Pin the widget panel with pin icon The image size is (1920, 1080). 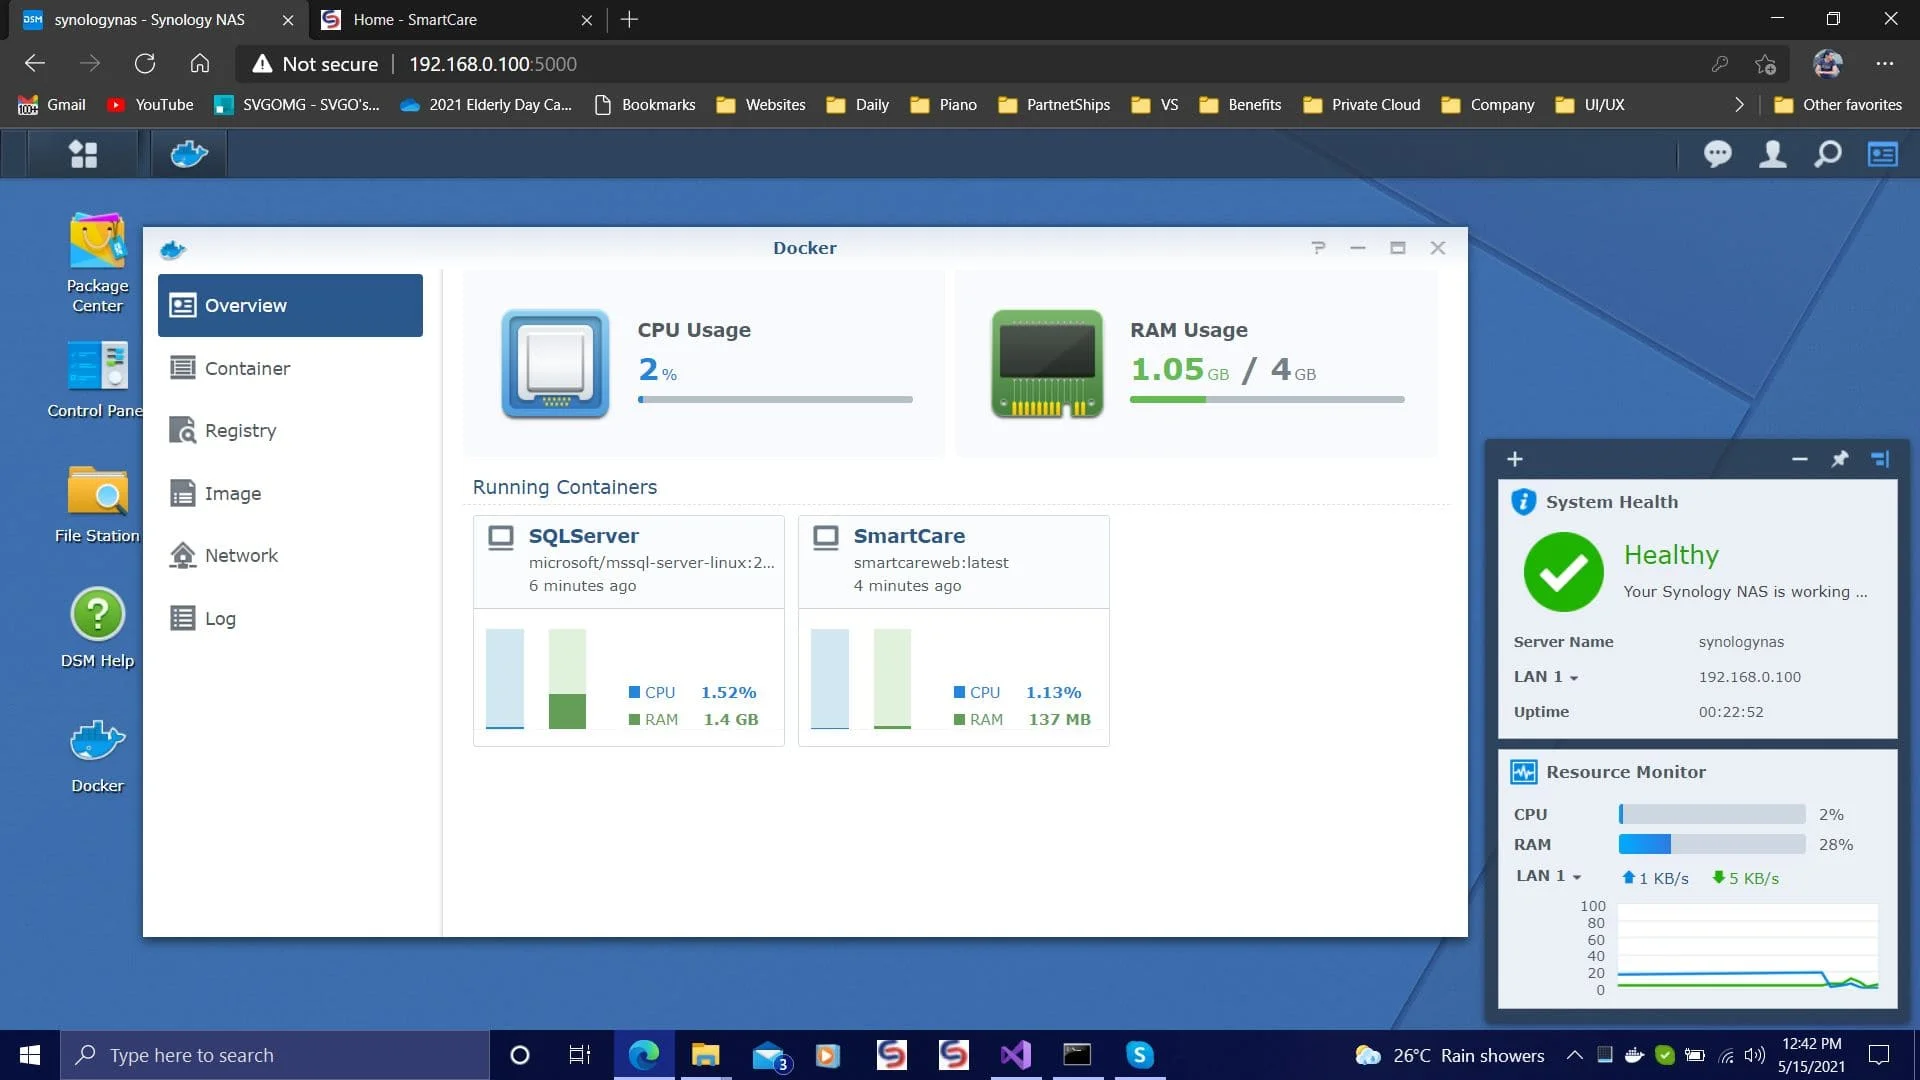pyautogui.click(x=1839, y=459)
